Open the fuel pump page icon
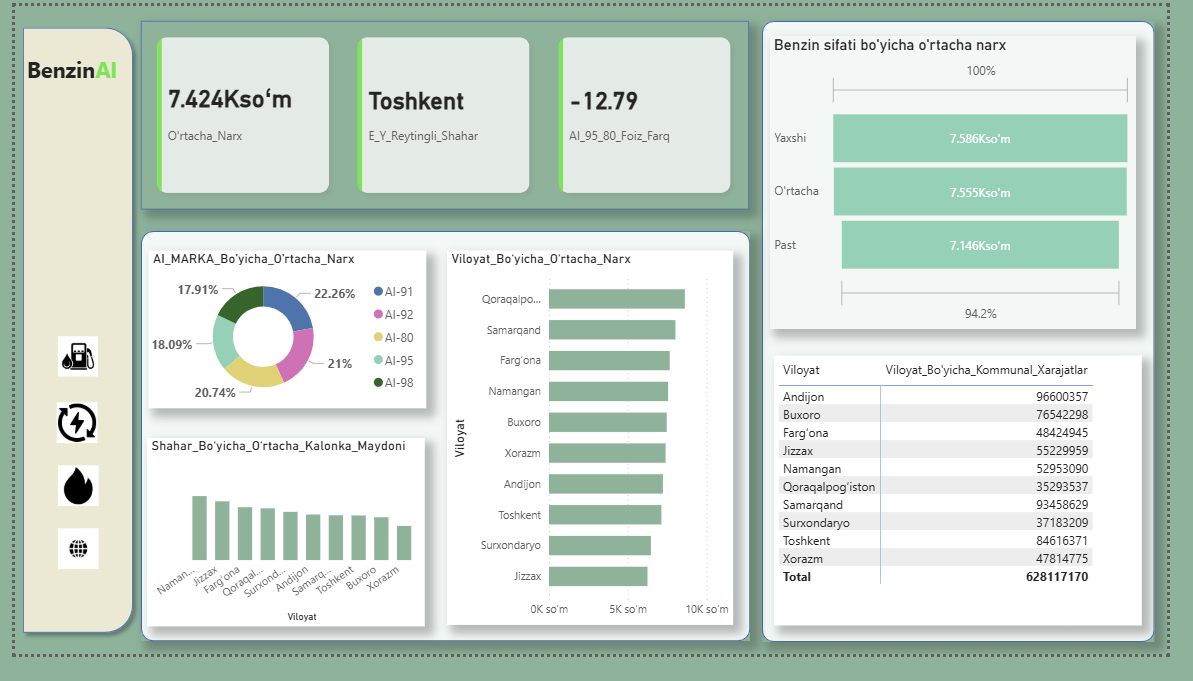Image resolution: width=1193 pixels, height=681 pixels. (x=78, y=357)
